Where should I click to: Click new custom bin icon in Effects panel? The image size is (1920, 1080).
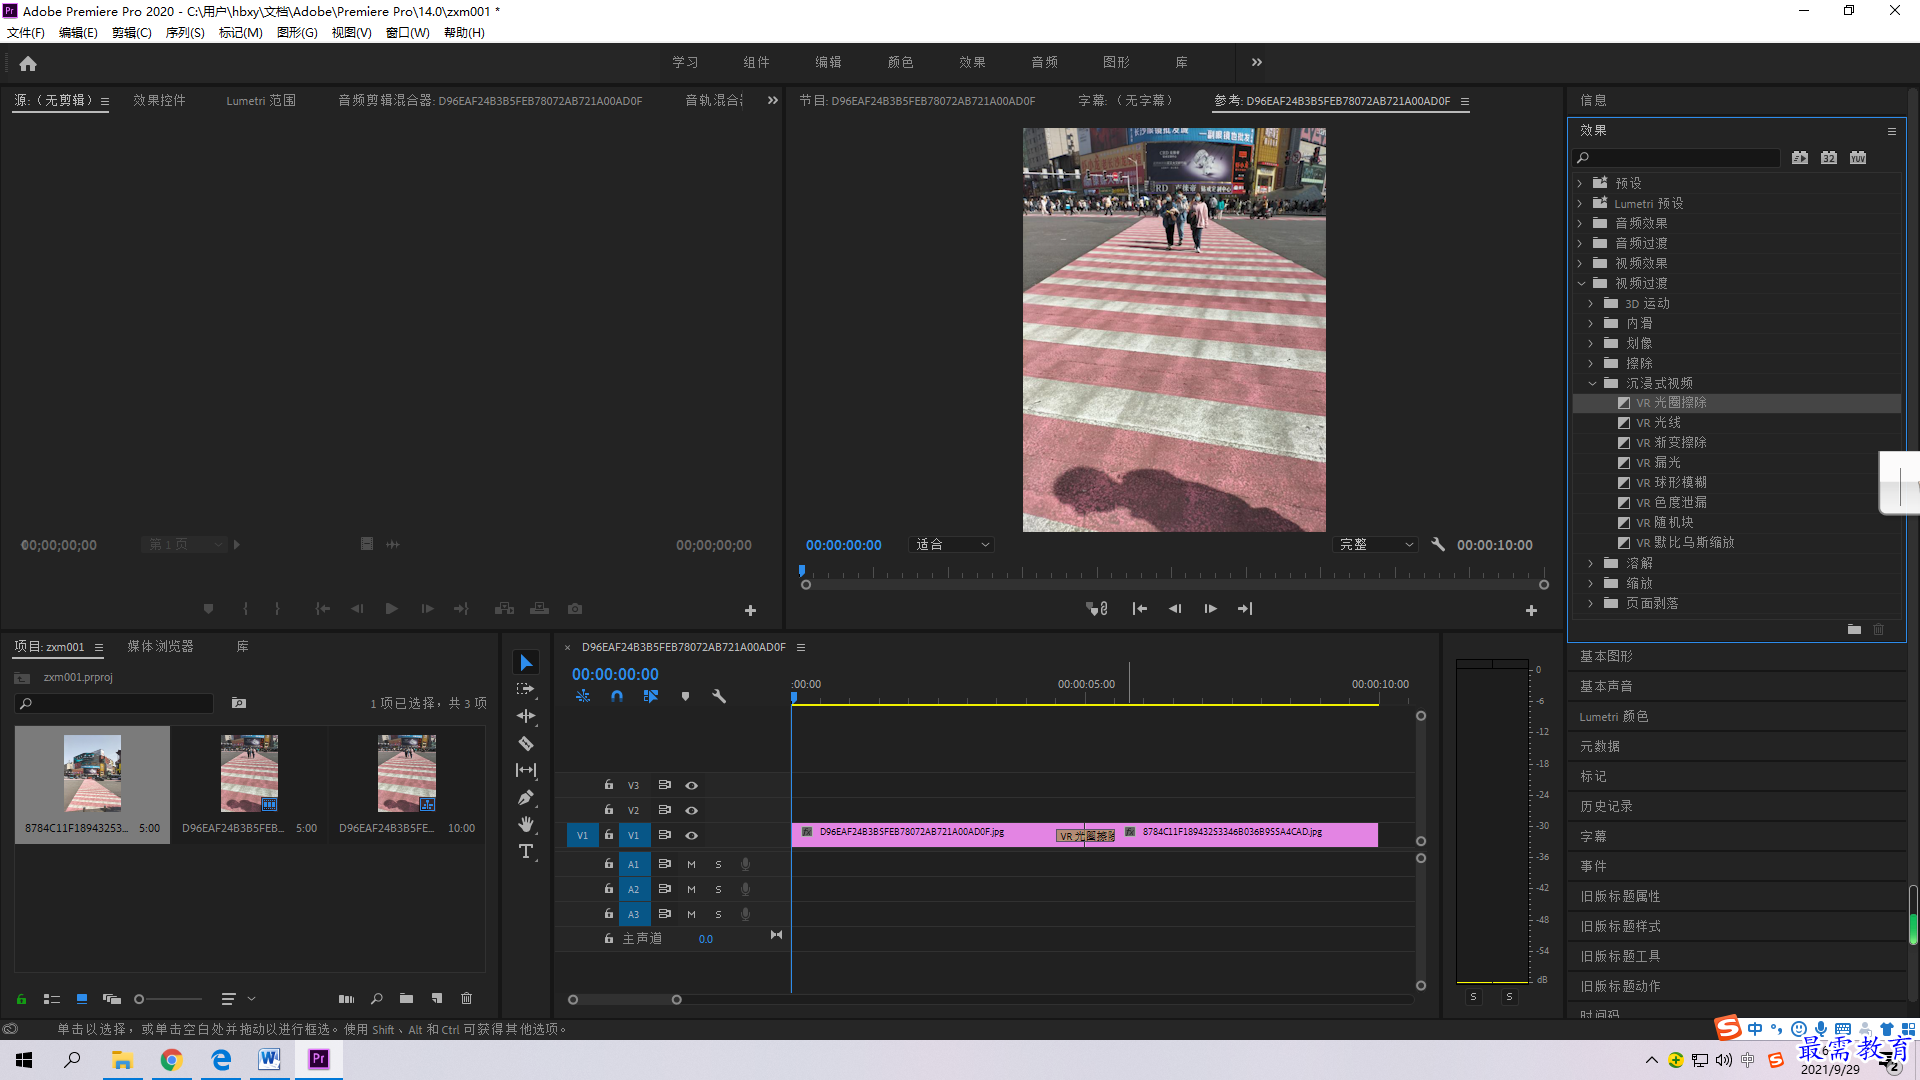click(x=1854, y=629)
